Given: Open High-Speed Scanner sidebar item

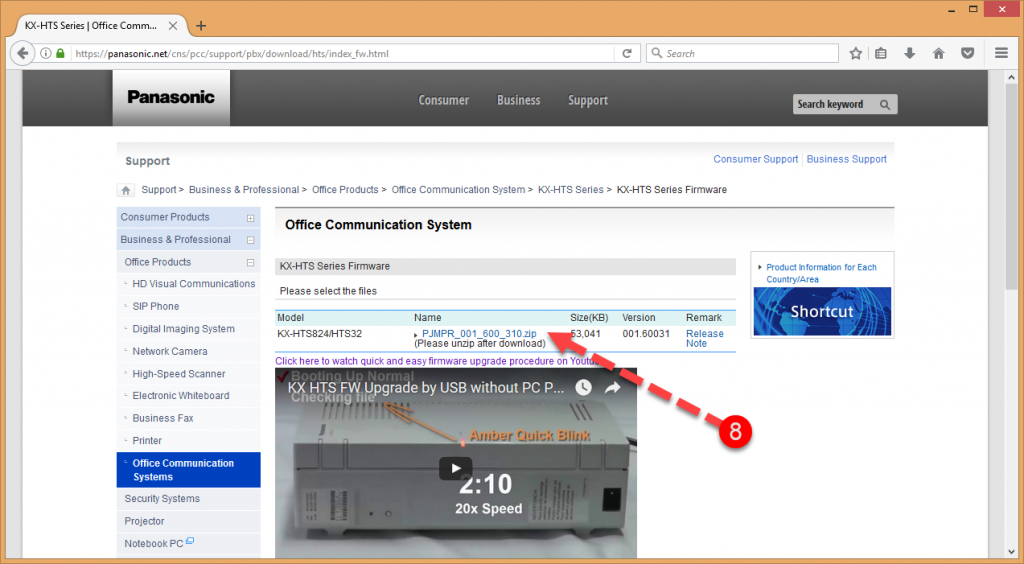Looking at the screenshot, I should click(178, 374).
